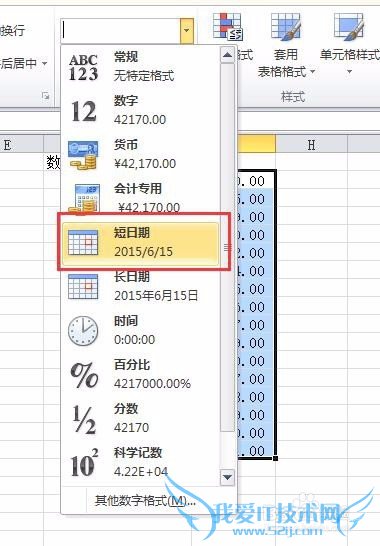Select 短日期 2015/6/15 format entry
Viewport: 380px width, 546px height.
click(140, 243)
